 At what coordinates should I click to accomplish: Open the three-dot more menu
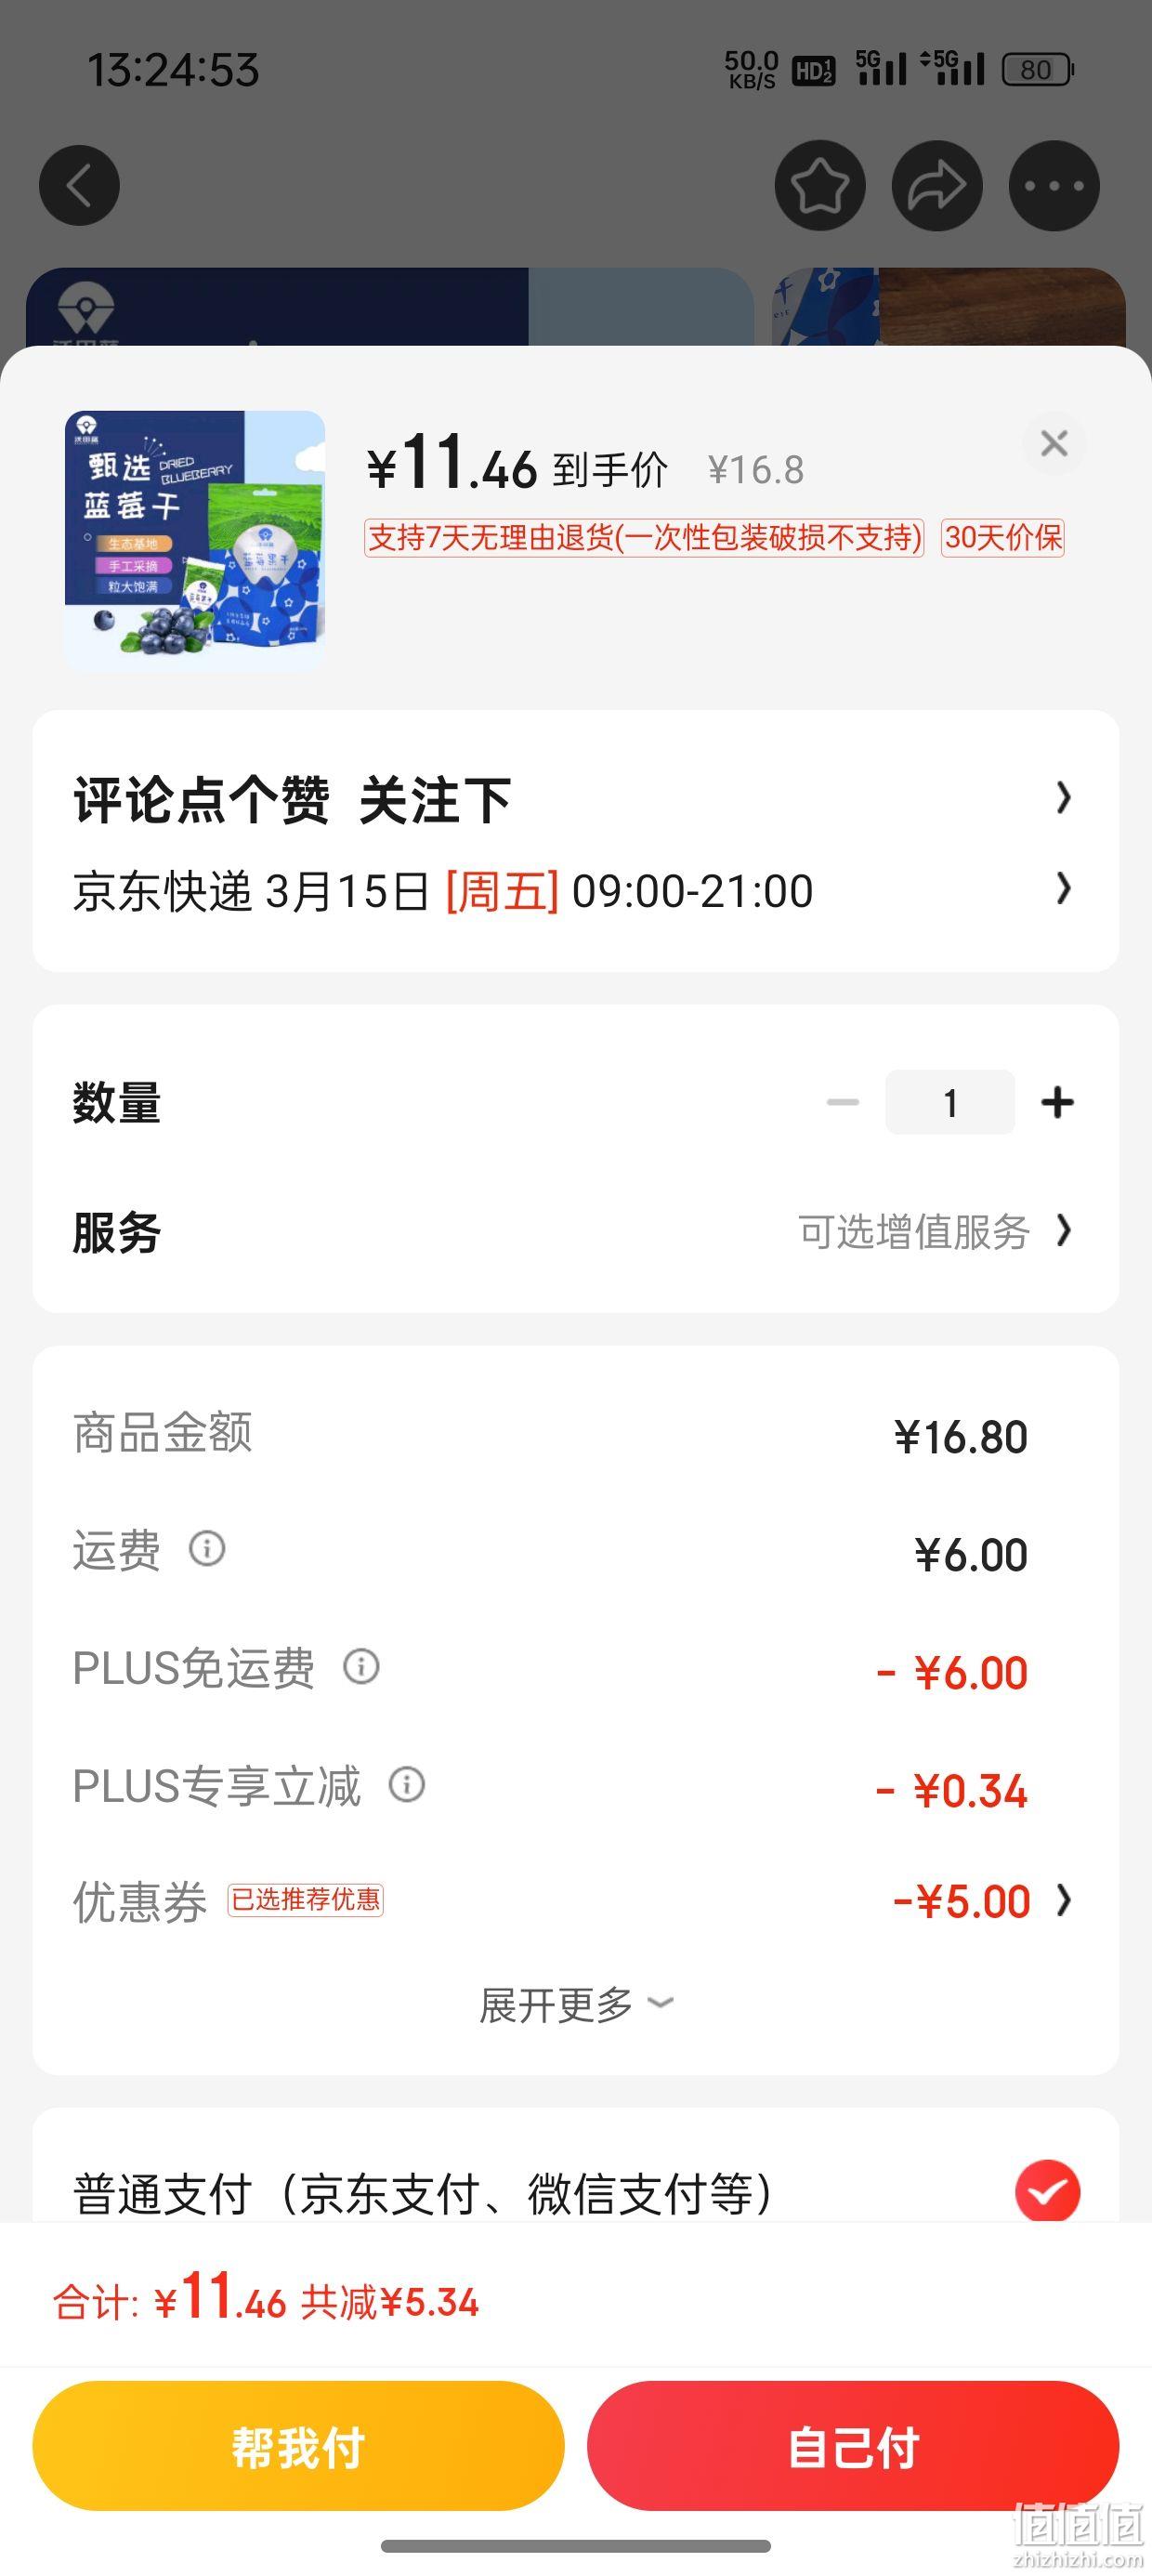pyautogui.click(x=1054, y=185)
